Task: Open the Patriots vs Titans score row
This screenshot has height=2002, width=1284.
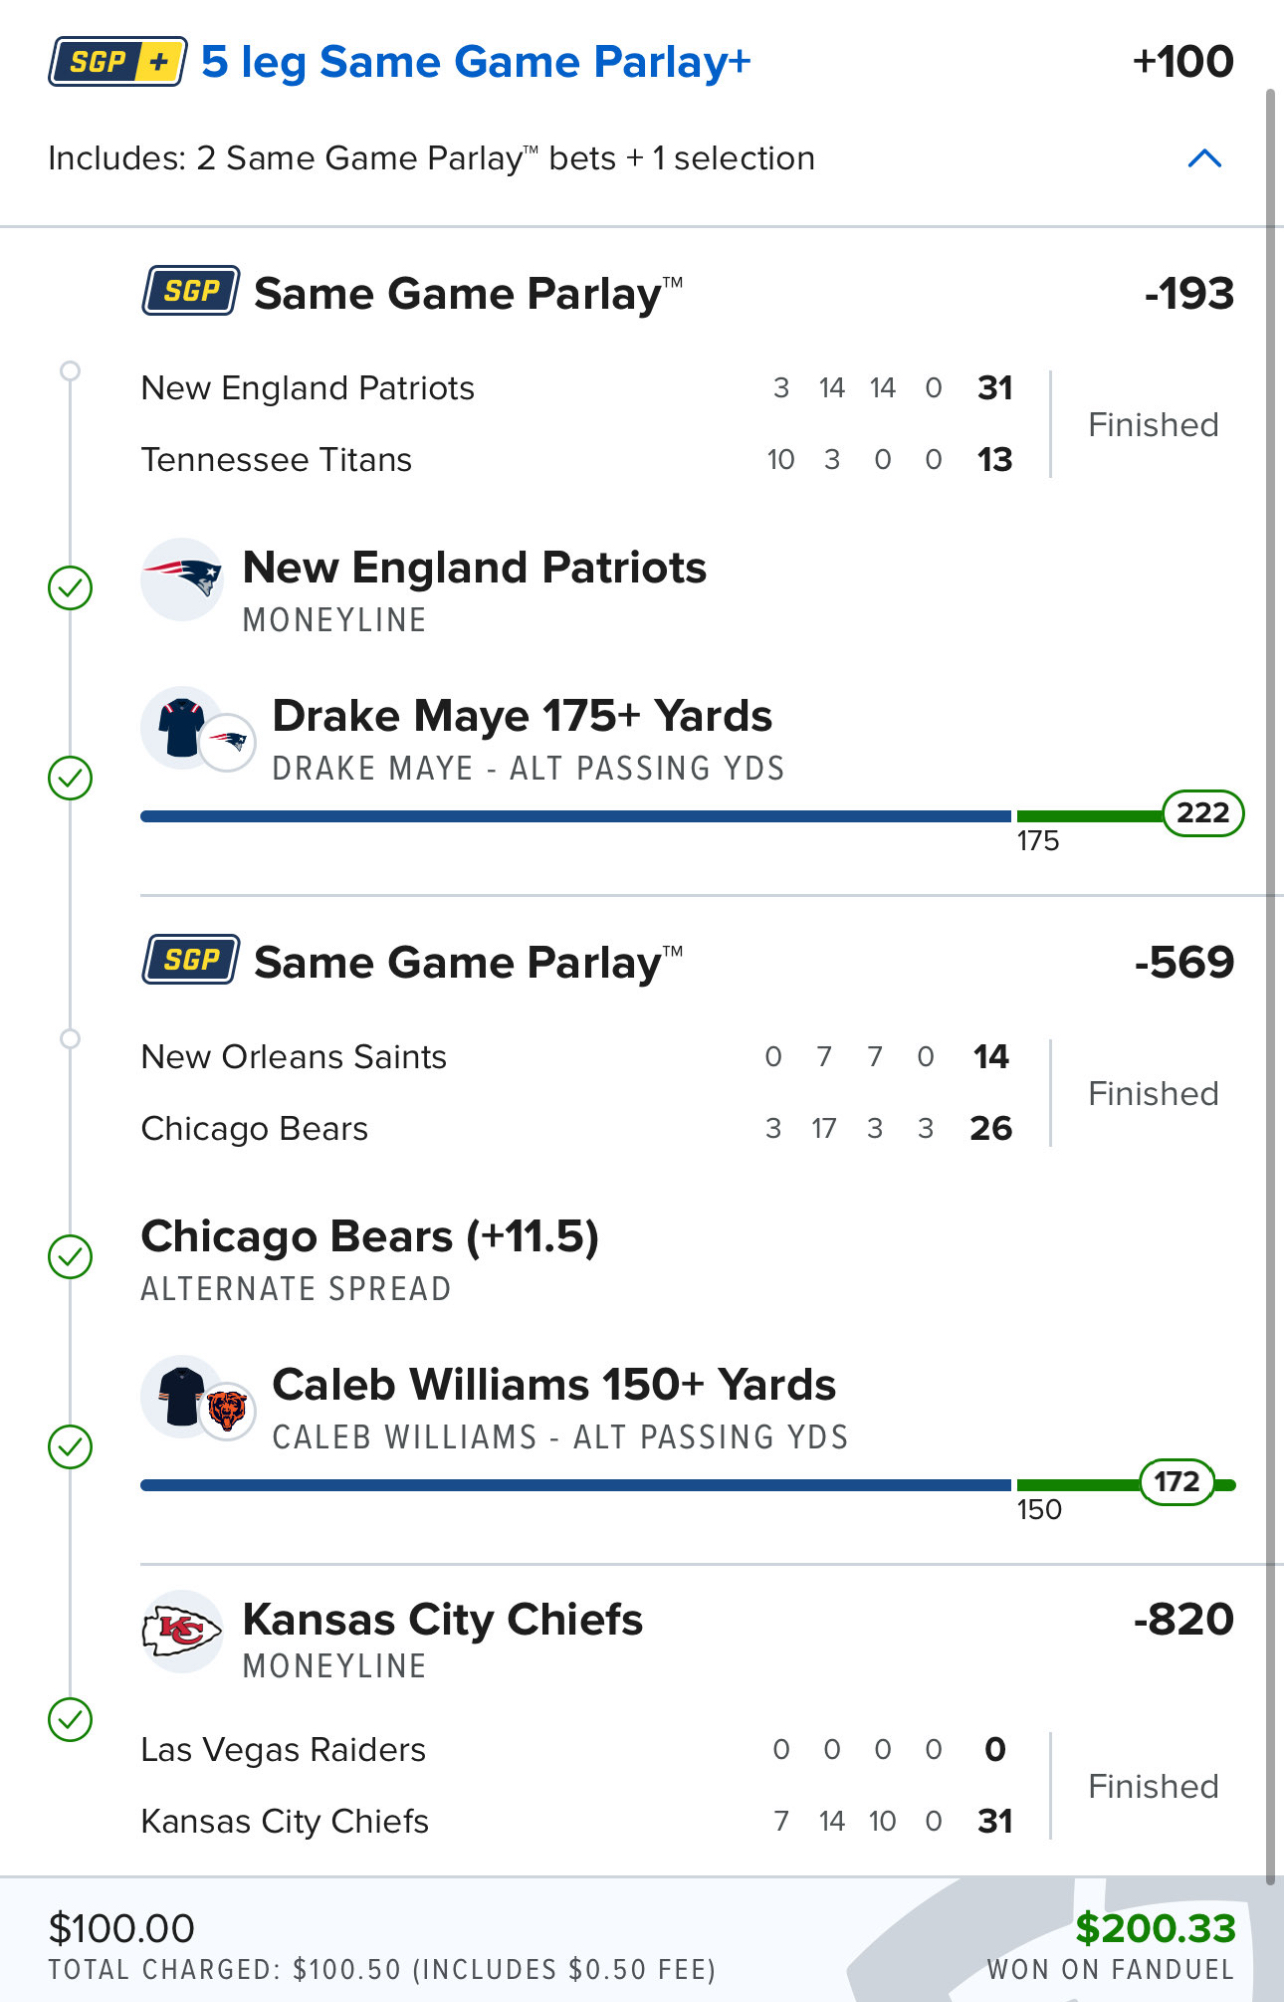Action: coord(576,424)
